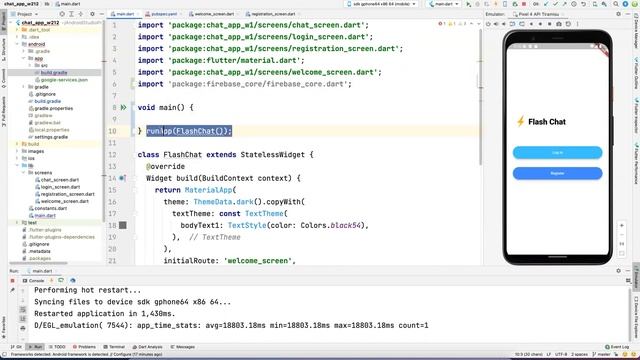Click print icon in console gutter
This screenshot has height=360, width=640.
[23, 328]
